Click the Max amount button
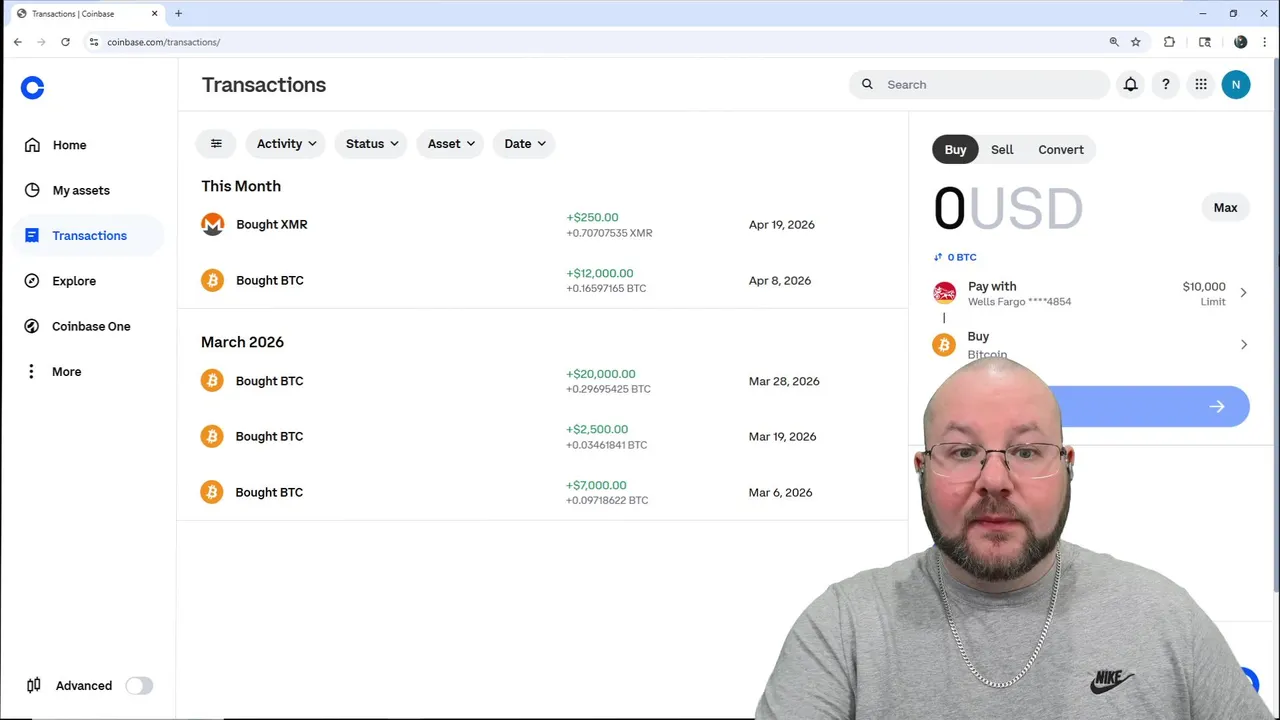The width and height of the screenshot is (1280, 720). tap(1225, 208)
